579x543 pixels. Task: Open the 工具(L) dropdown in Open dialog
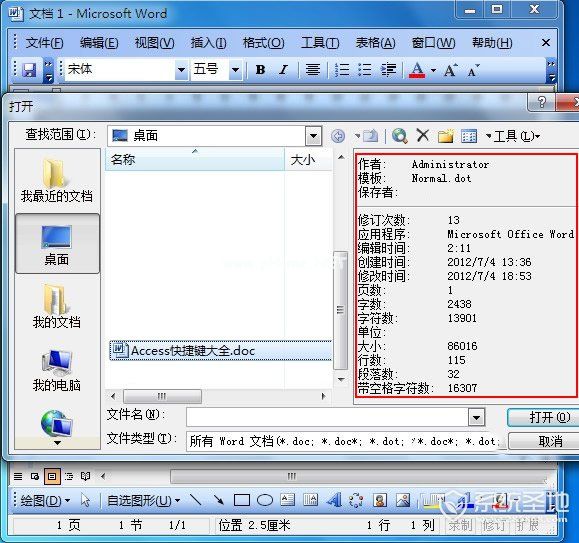517,136
